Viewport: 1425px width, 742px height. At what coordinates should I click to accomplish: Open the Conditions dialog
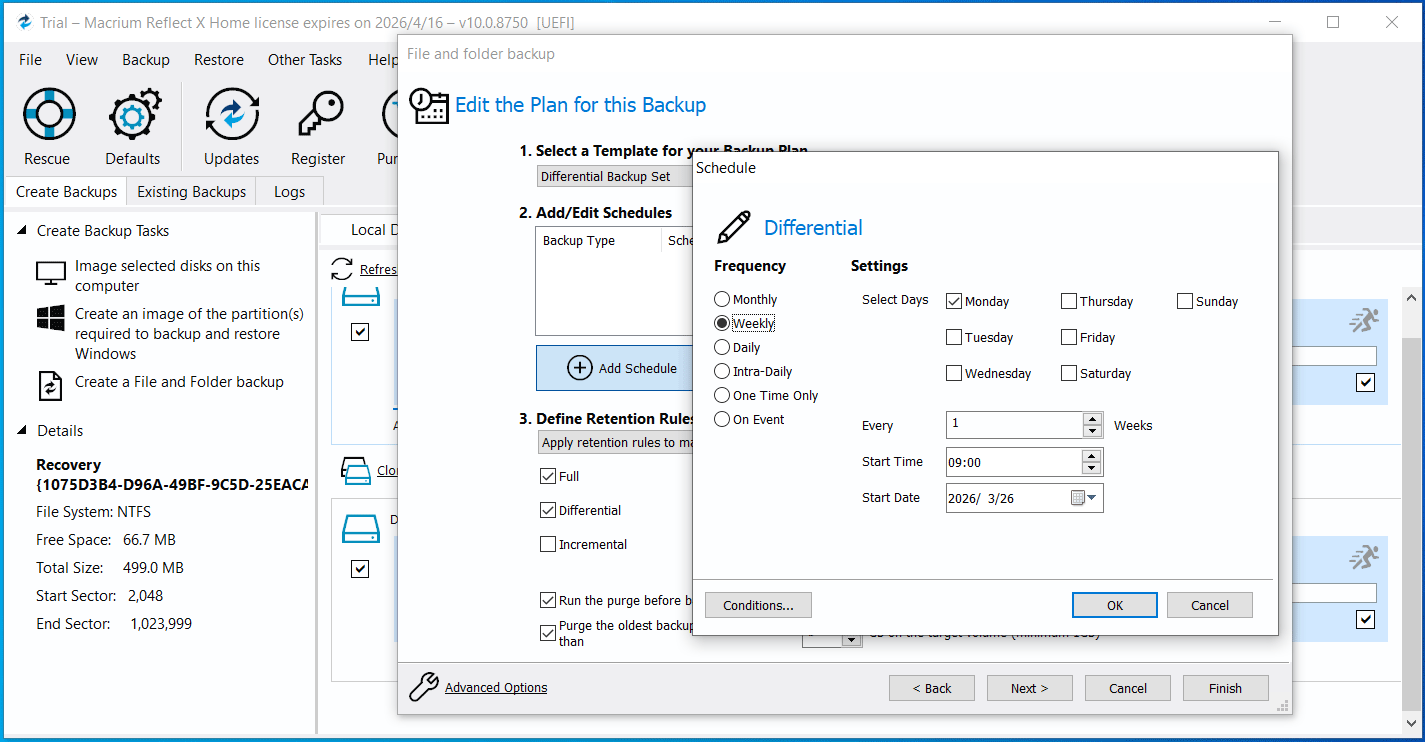click(758, 605)
